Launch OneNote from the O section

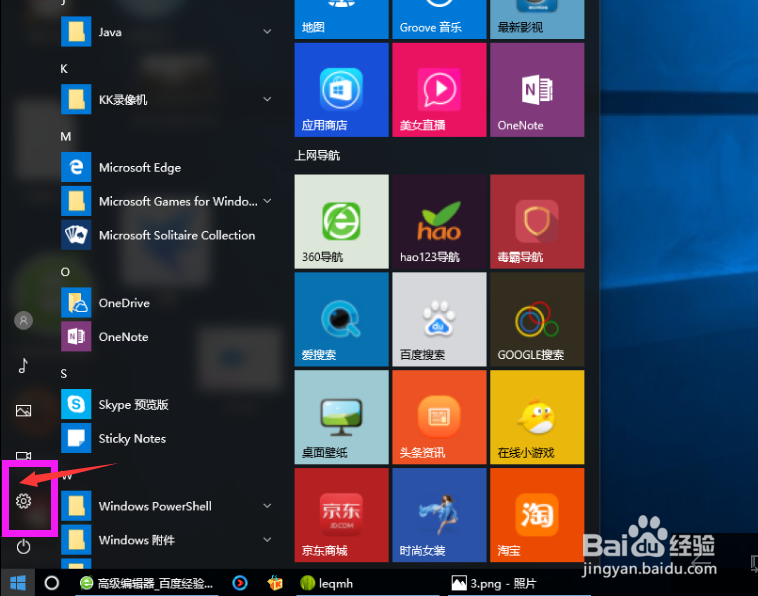click(167, 336)
